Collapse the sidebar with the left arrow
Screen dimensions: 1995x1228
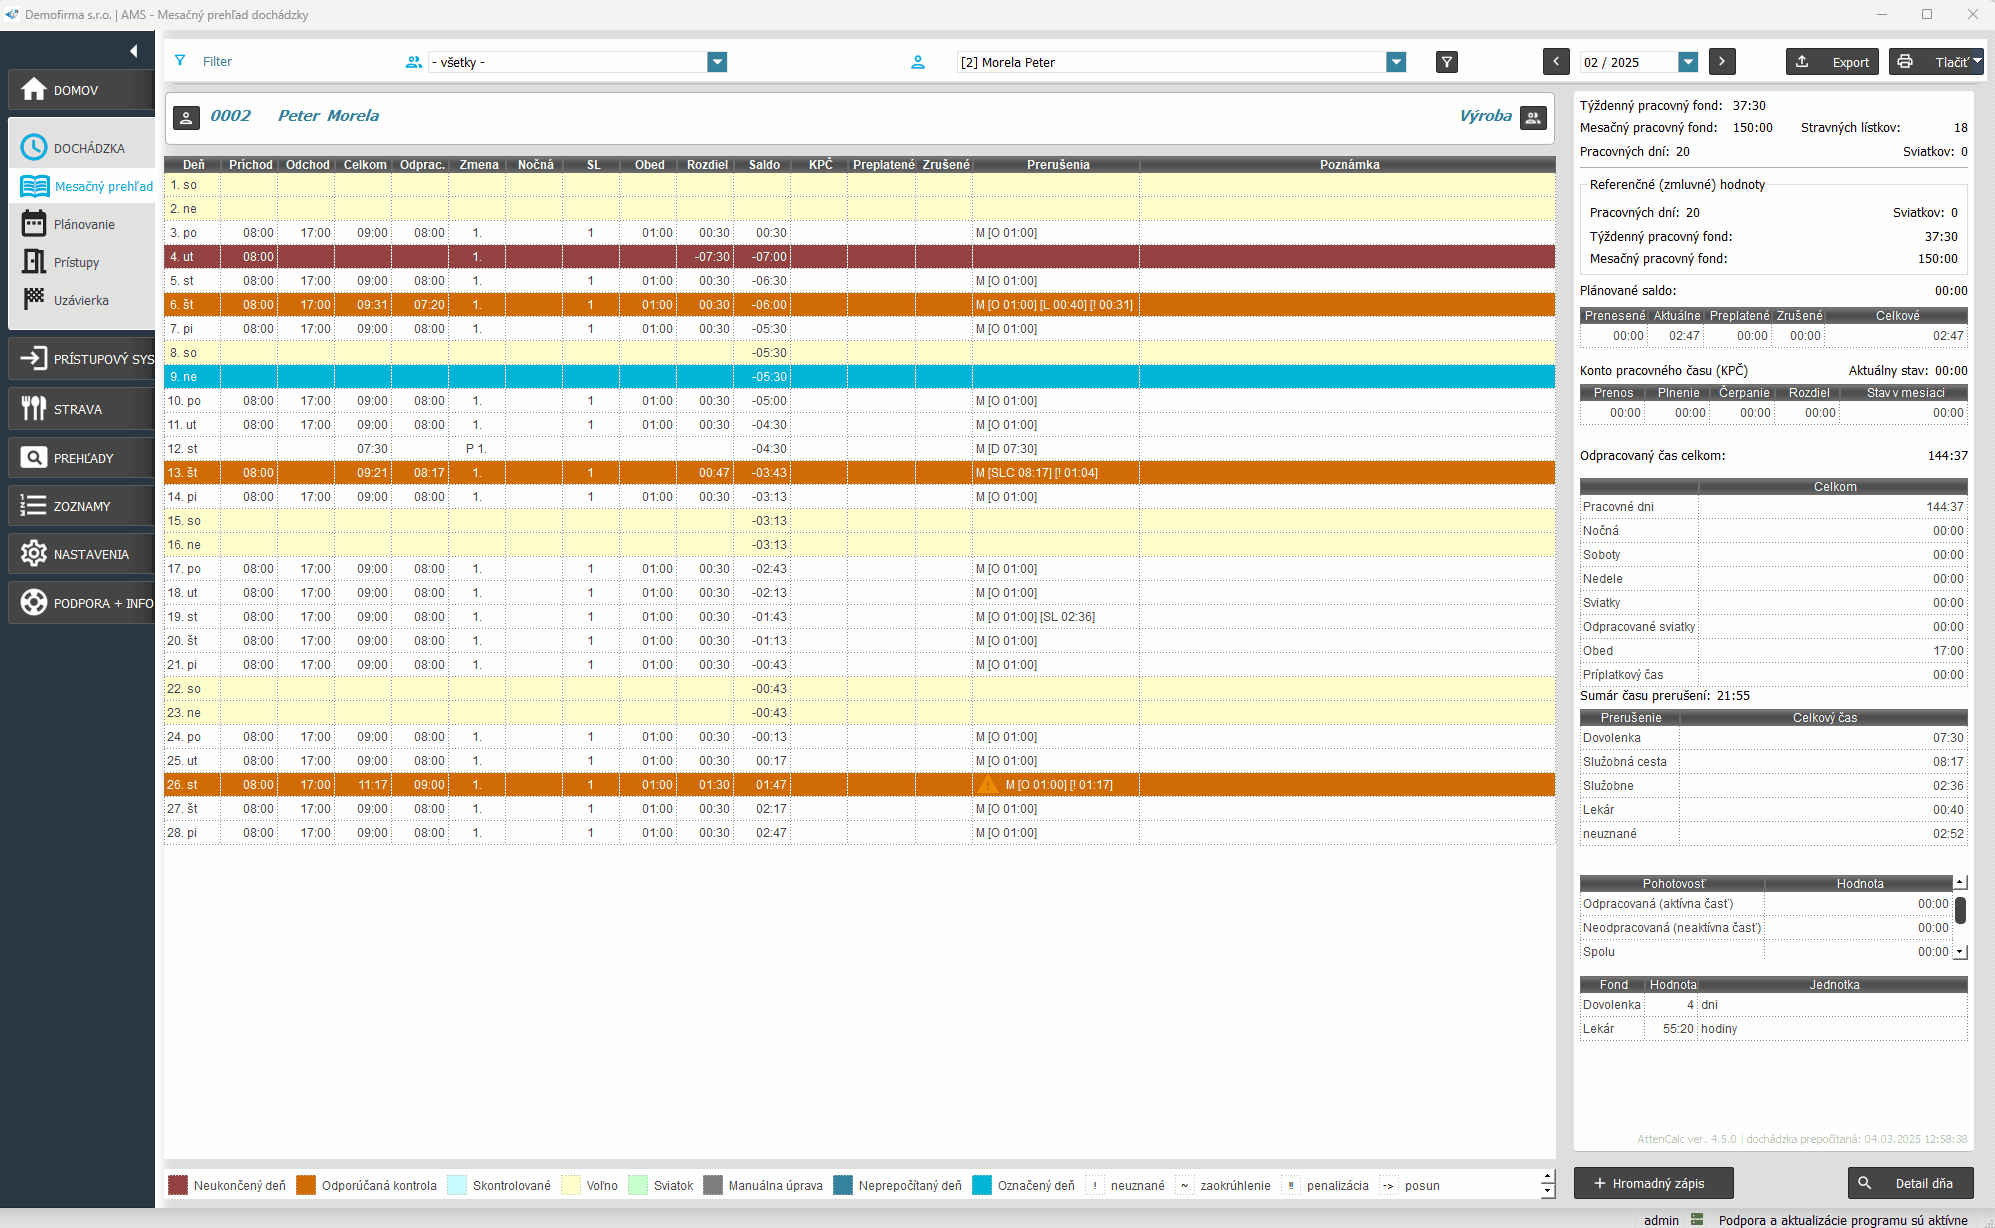134,51
